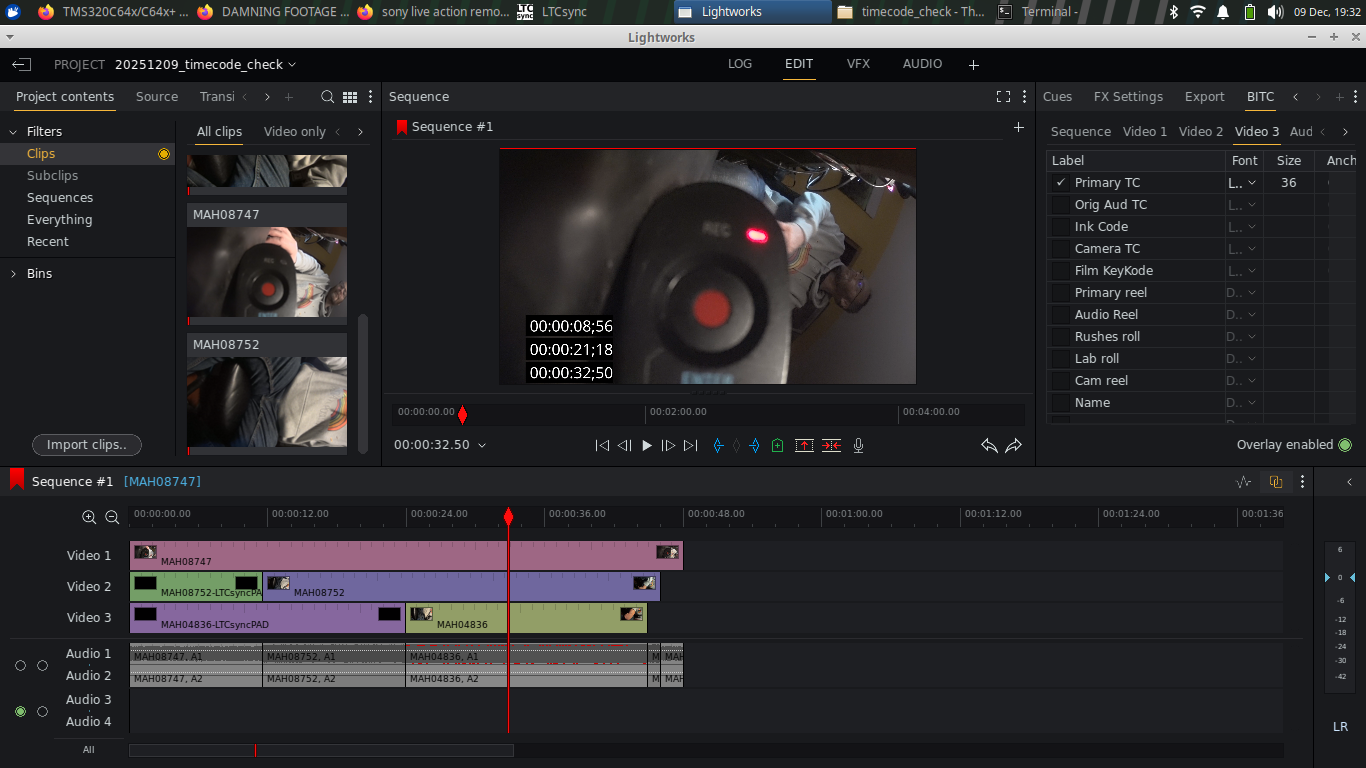Check the Ink Code label box
Image resolution: width=1366 pixels, height=768 pixels.
[1060, 227]
